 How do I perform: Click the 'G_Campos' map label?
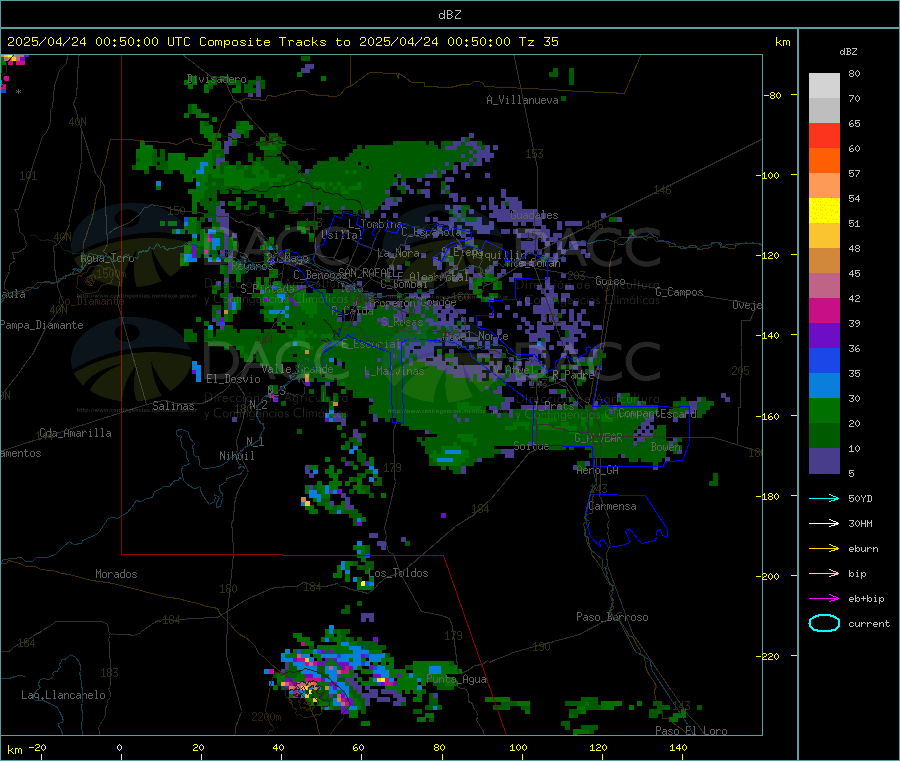(x=680, y=292)
